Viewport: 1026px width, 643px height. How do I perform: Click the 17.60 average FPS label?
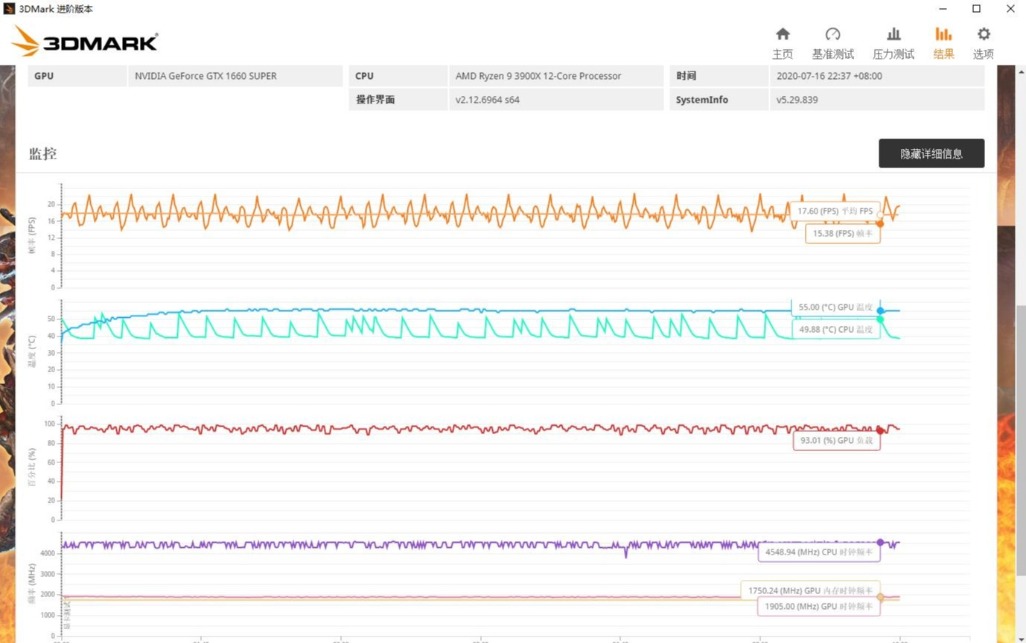(x=834, y=211)
